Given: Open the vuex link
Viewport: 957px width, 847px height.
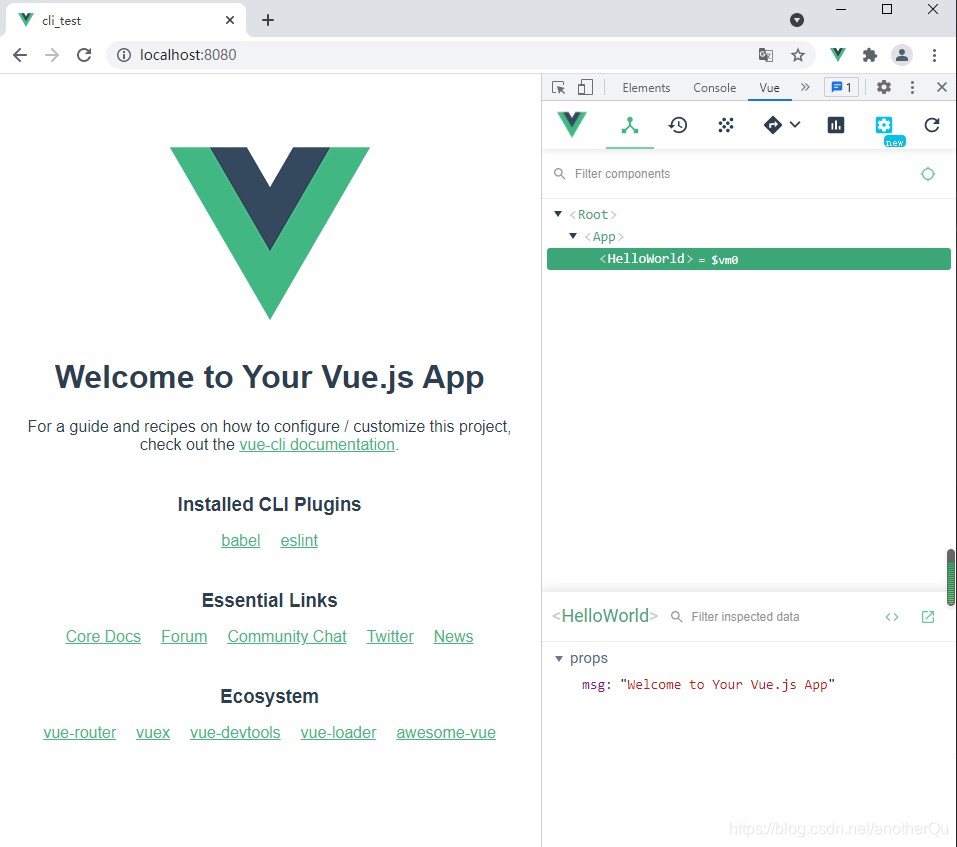Looking at the screenshot, I should pos(153,732).
